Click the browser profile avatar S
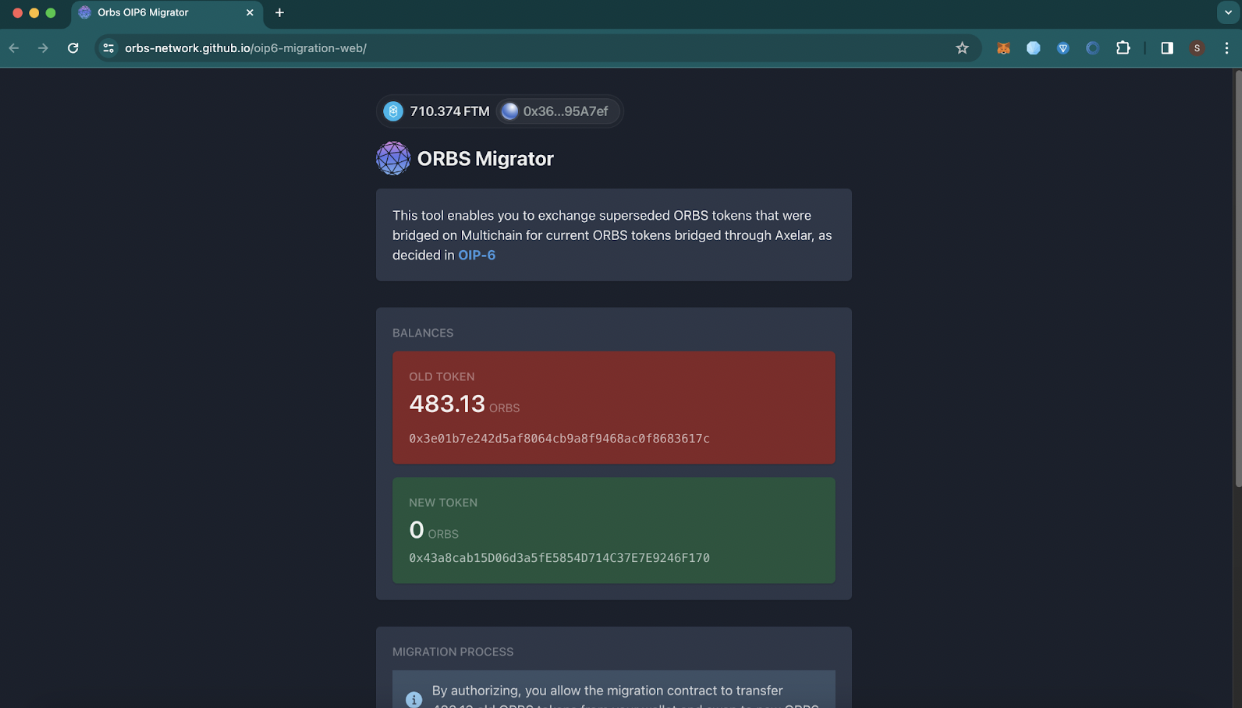Image resolution: width=1242 pixels, height=708 pixels. 1196,47
